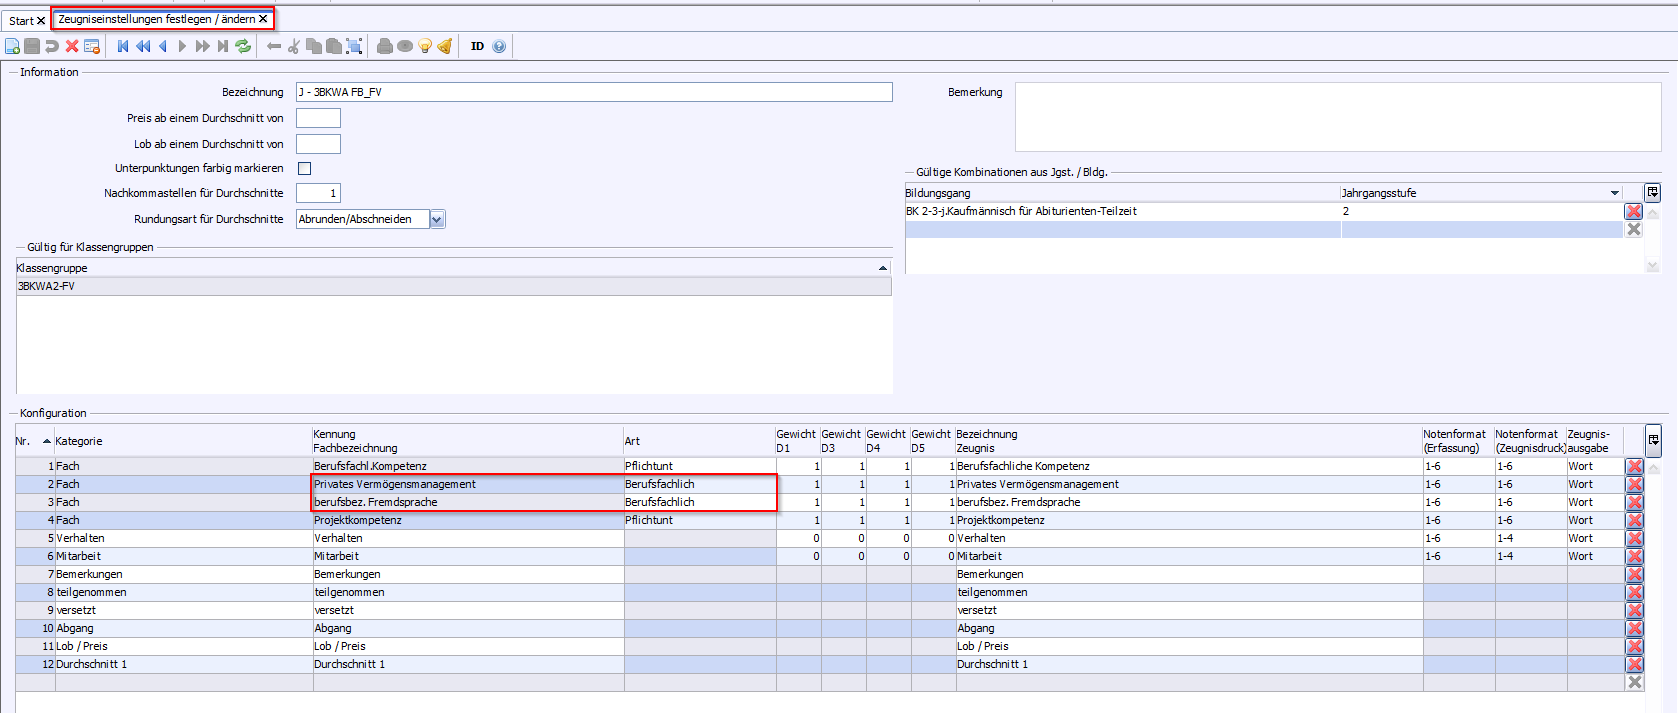Screen dimensions: 1678x713
Task: Toggle Unterpunktungen farbig markieren checkbox
Action: 305,168
